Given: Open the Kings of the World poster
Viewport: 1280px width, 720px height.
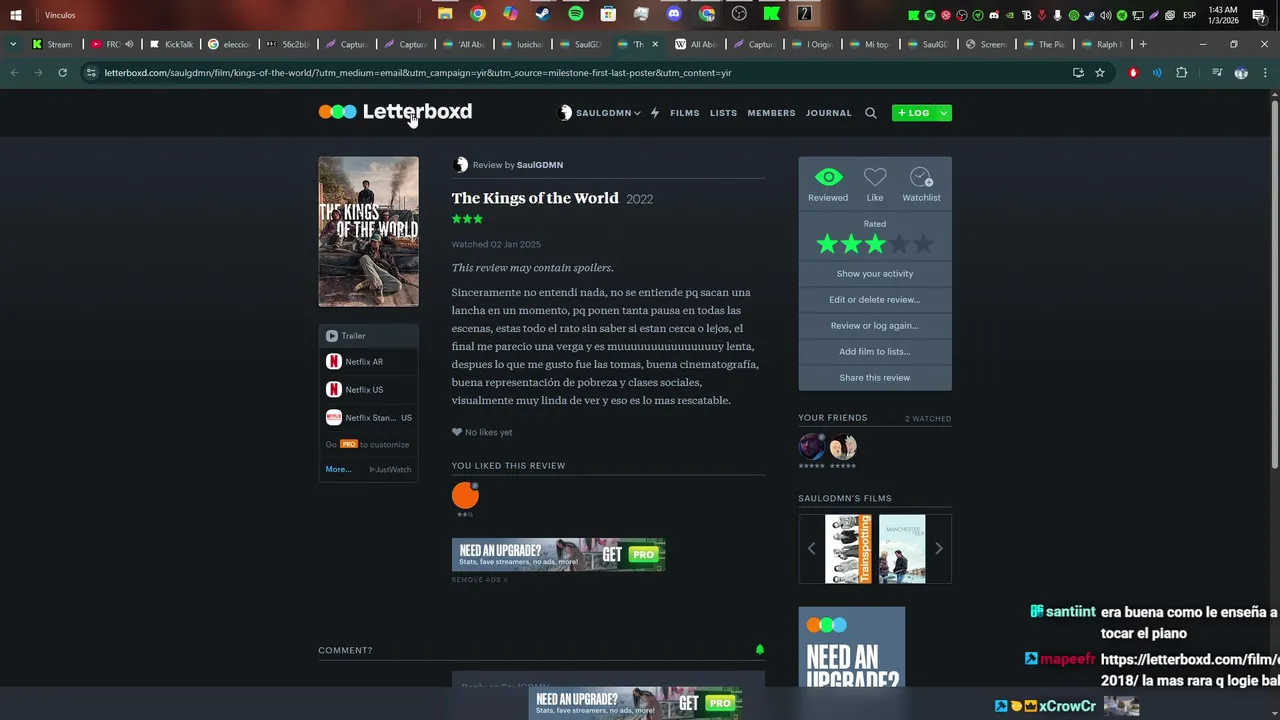Looking at the screenshot, I should 368,231.
